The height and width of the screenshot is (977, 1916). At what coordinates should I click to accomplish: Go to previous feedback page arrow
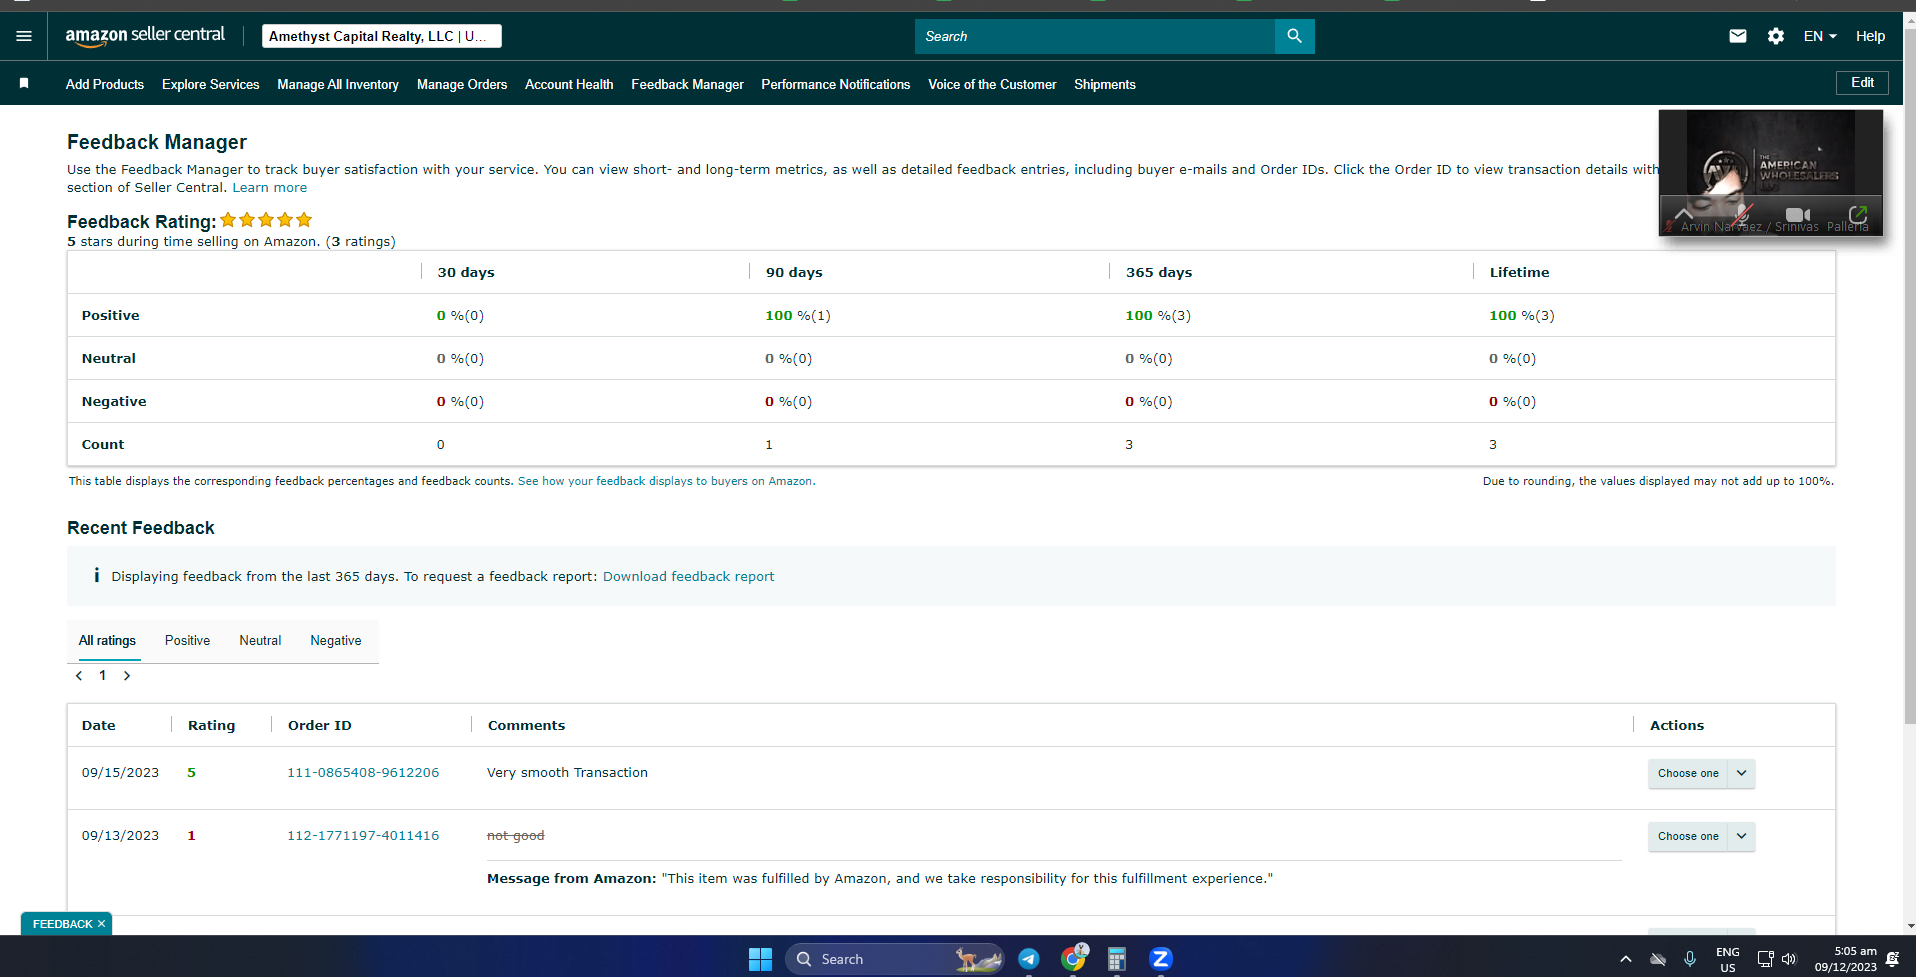tap(79, 676)
